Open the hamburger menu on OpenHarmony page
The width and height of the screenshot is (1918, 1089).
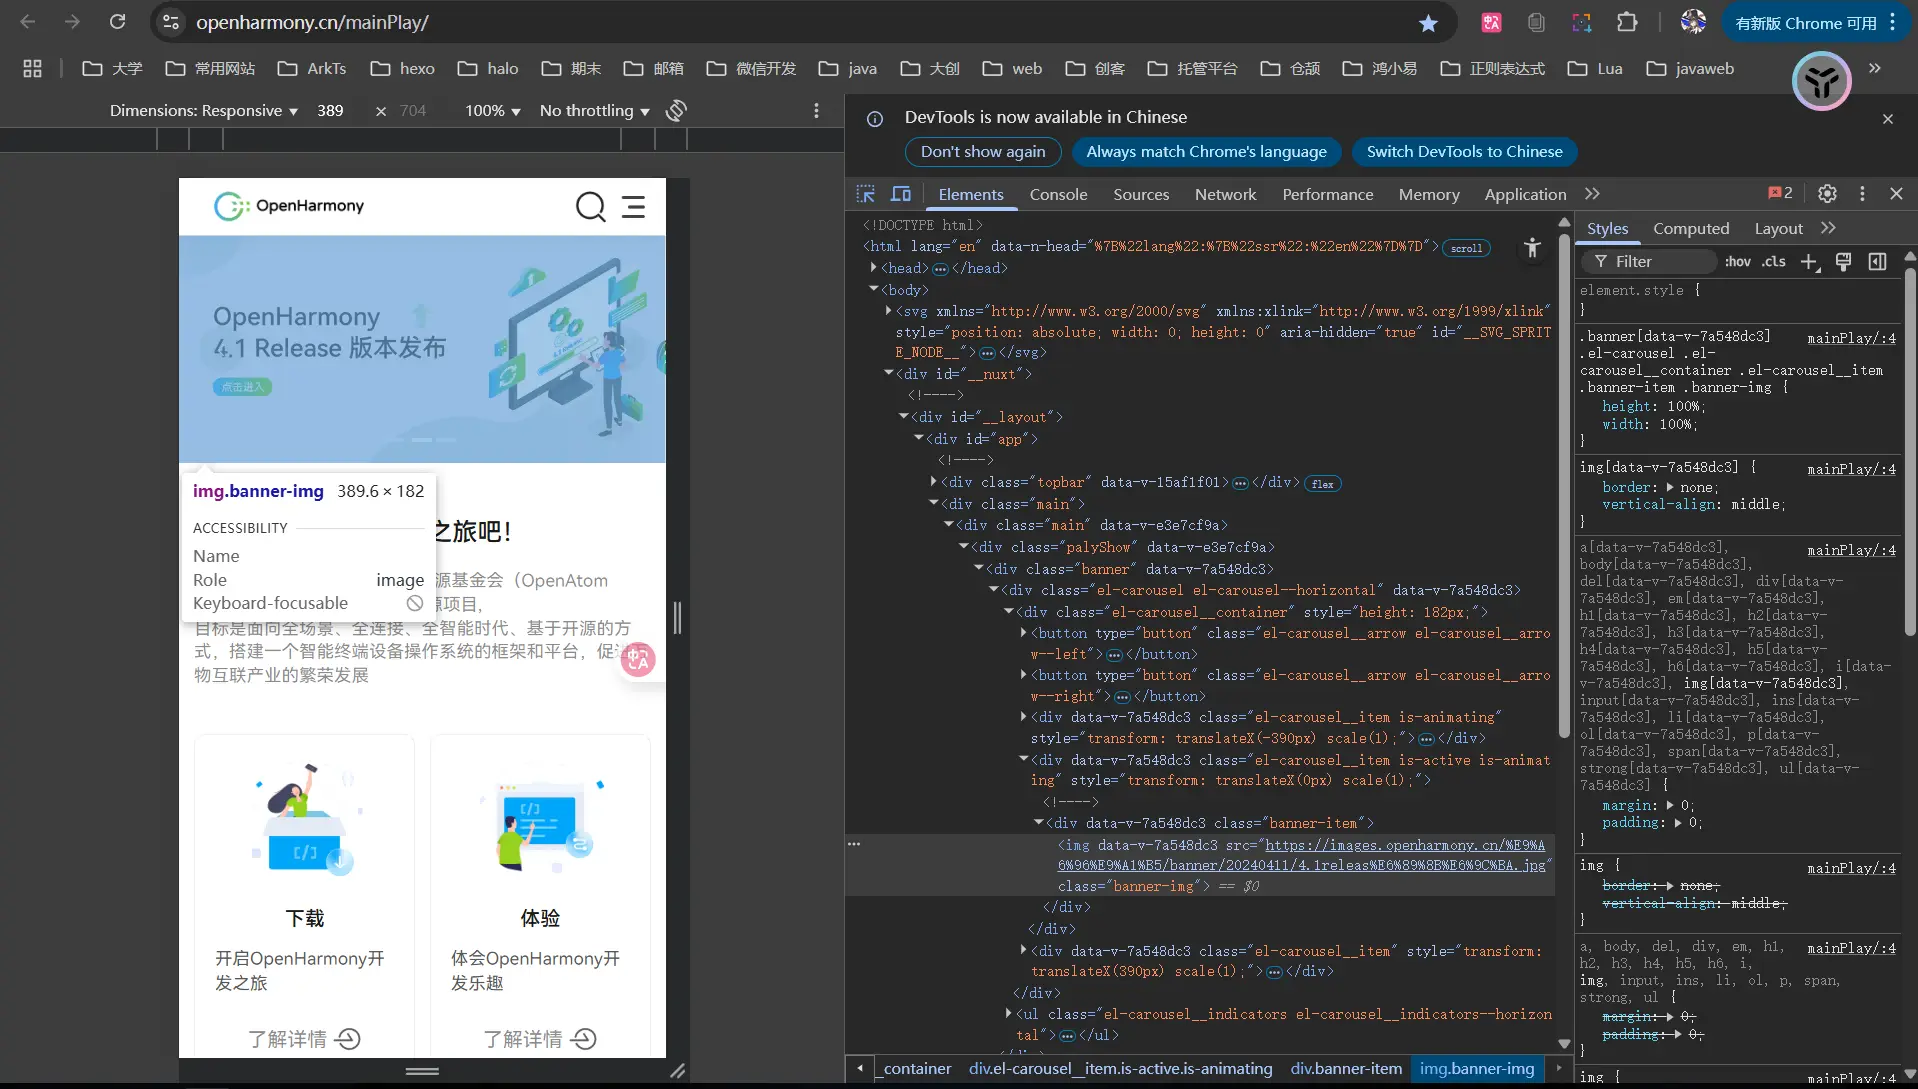pos(633,207)
